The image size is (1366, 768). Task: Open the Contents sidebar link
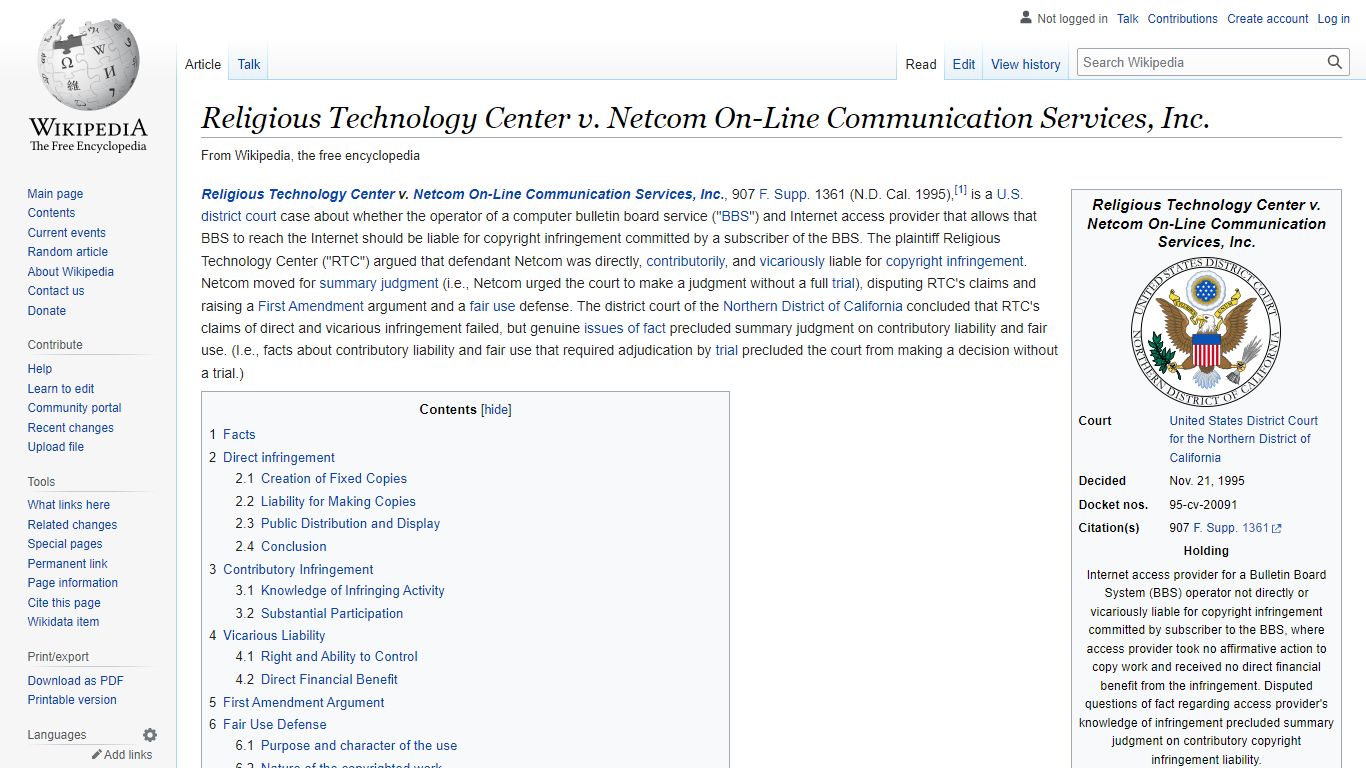click(x=51, y=213)
